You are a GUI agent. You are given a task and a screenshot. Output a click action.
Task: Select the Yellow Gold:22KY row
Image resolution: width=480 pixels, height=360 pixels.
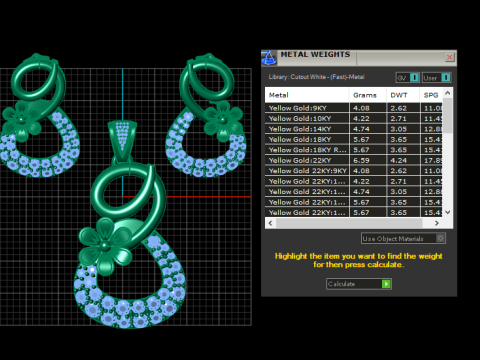(354, 160)
